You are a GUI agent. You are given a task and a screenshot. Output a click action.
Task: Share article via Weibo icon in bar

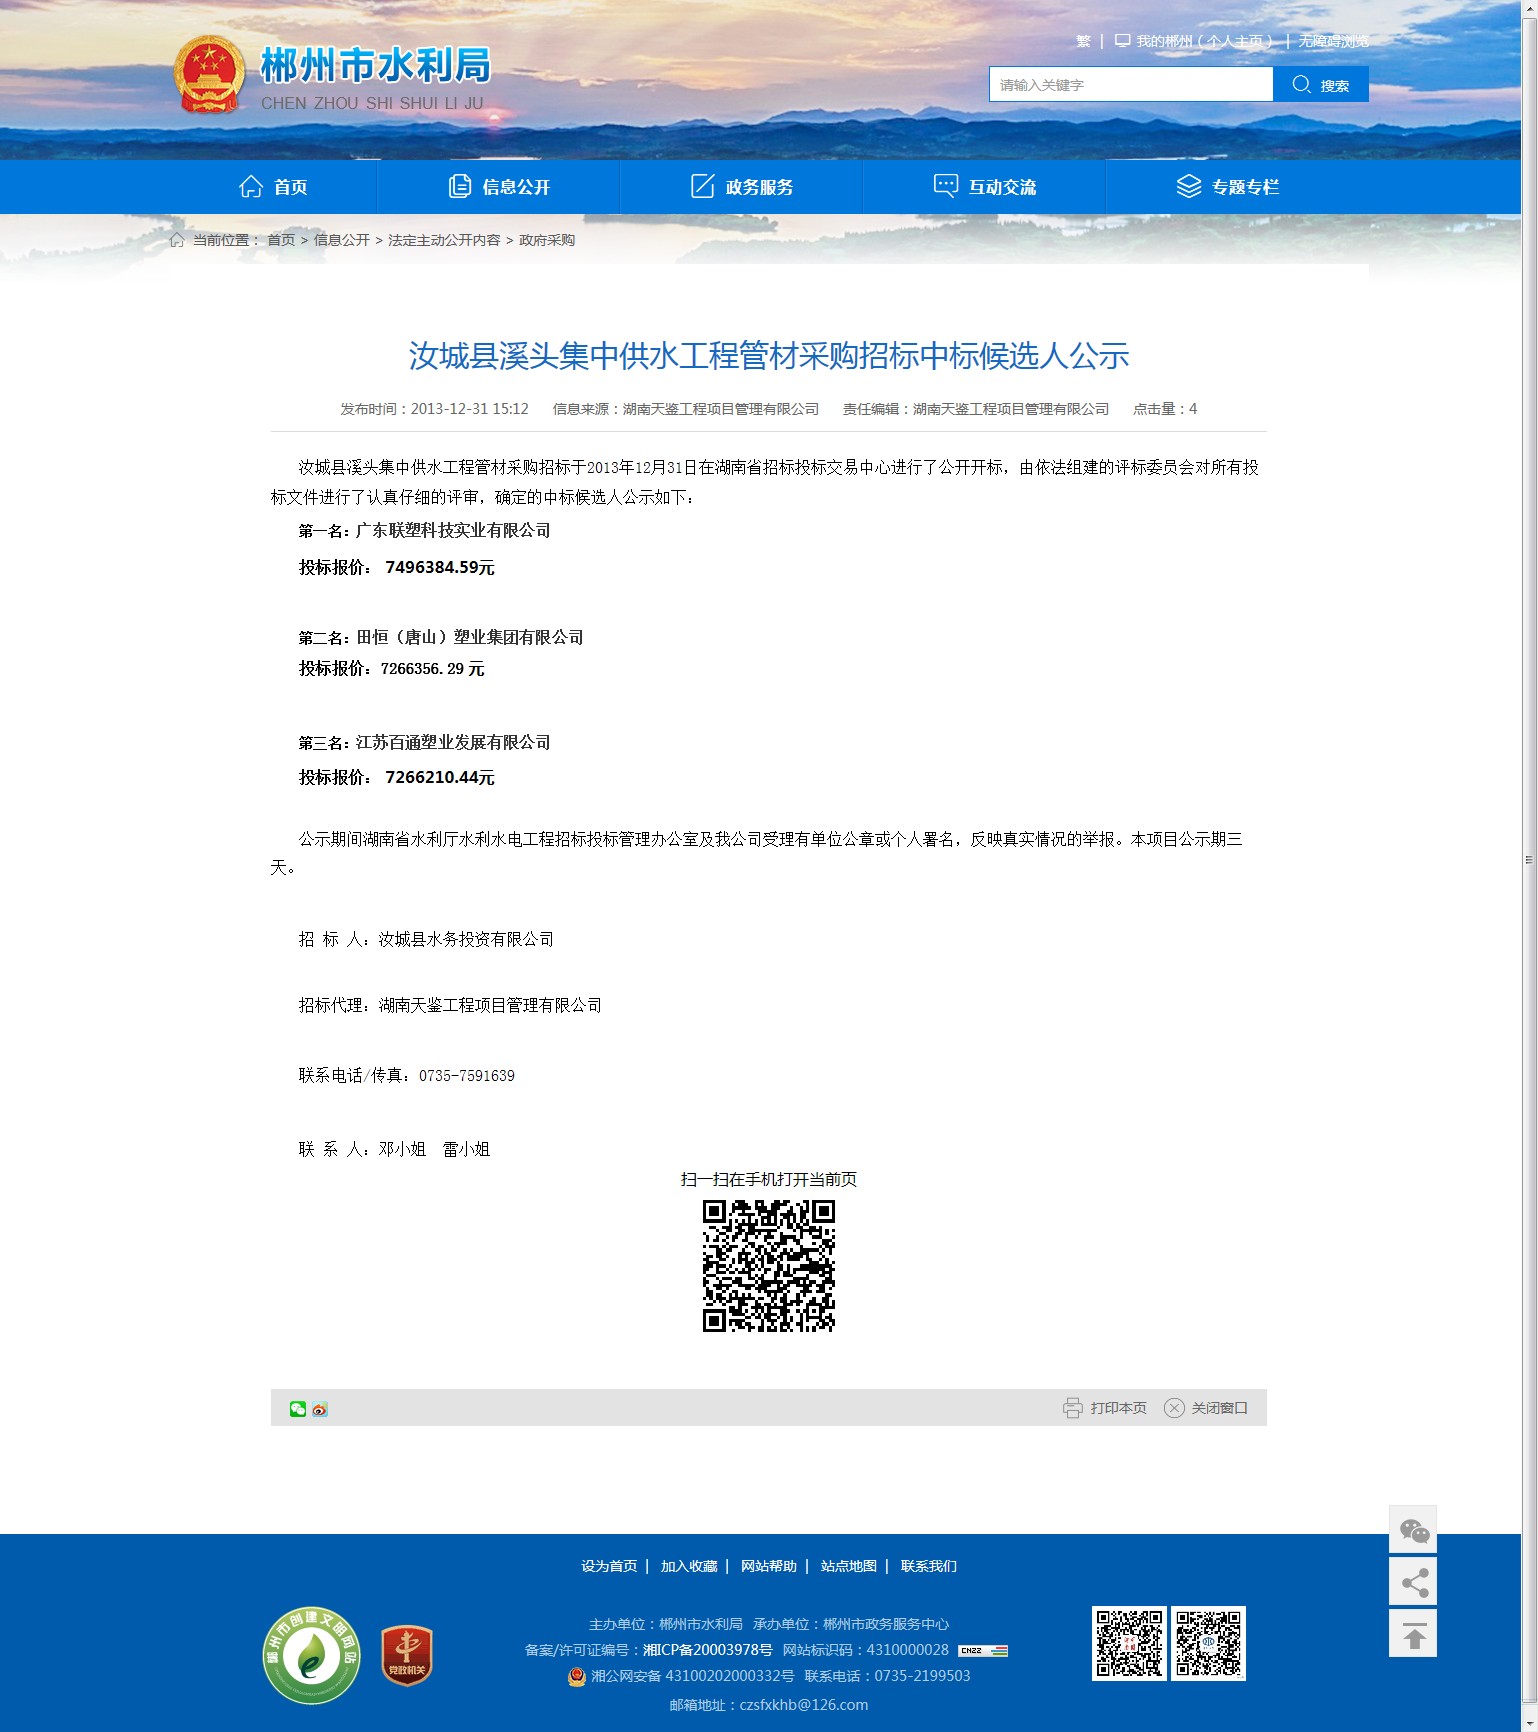coord(320,1409)
